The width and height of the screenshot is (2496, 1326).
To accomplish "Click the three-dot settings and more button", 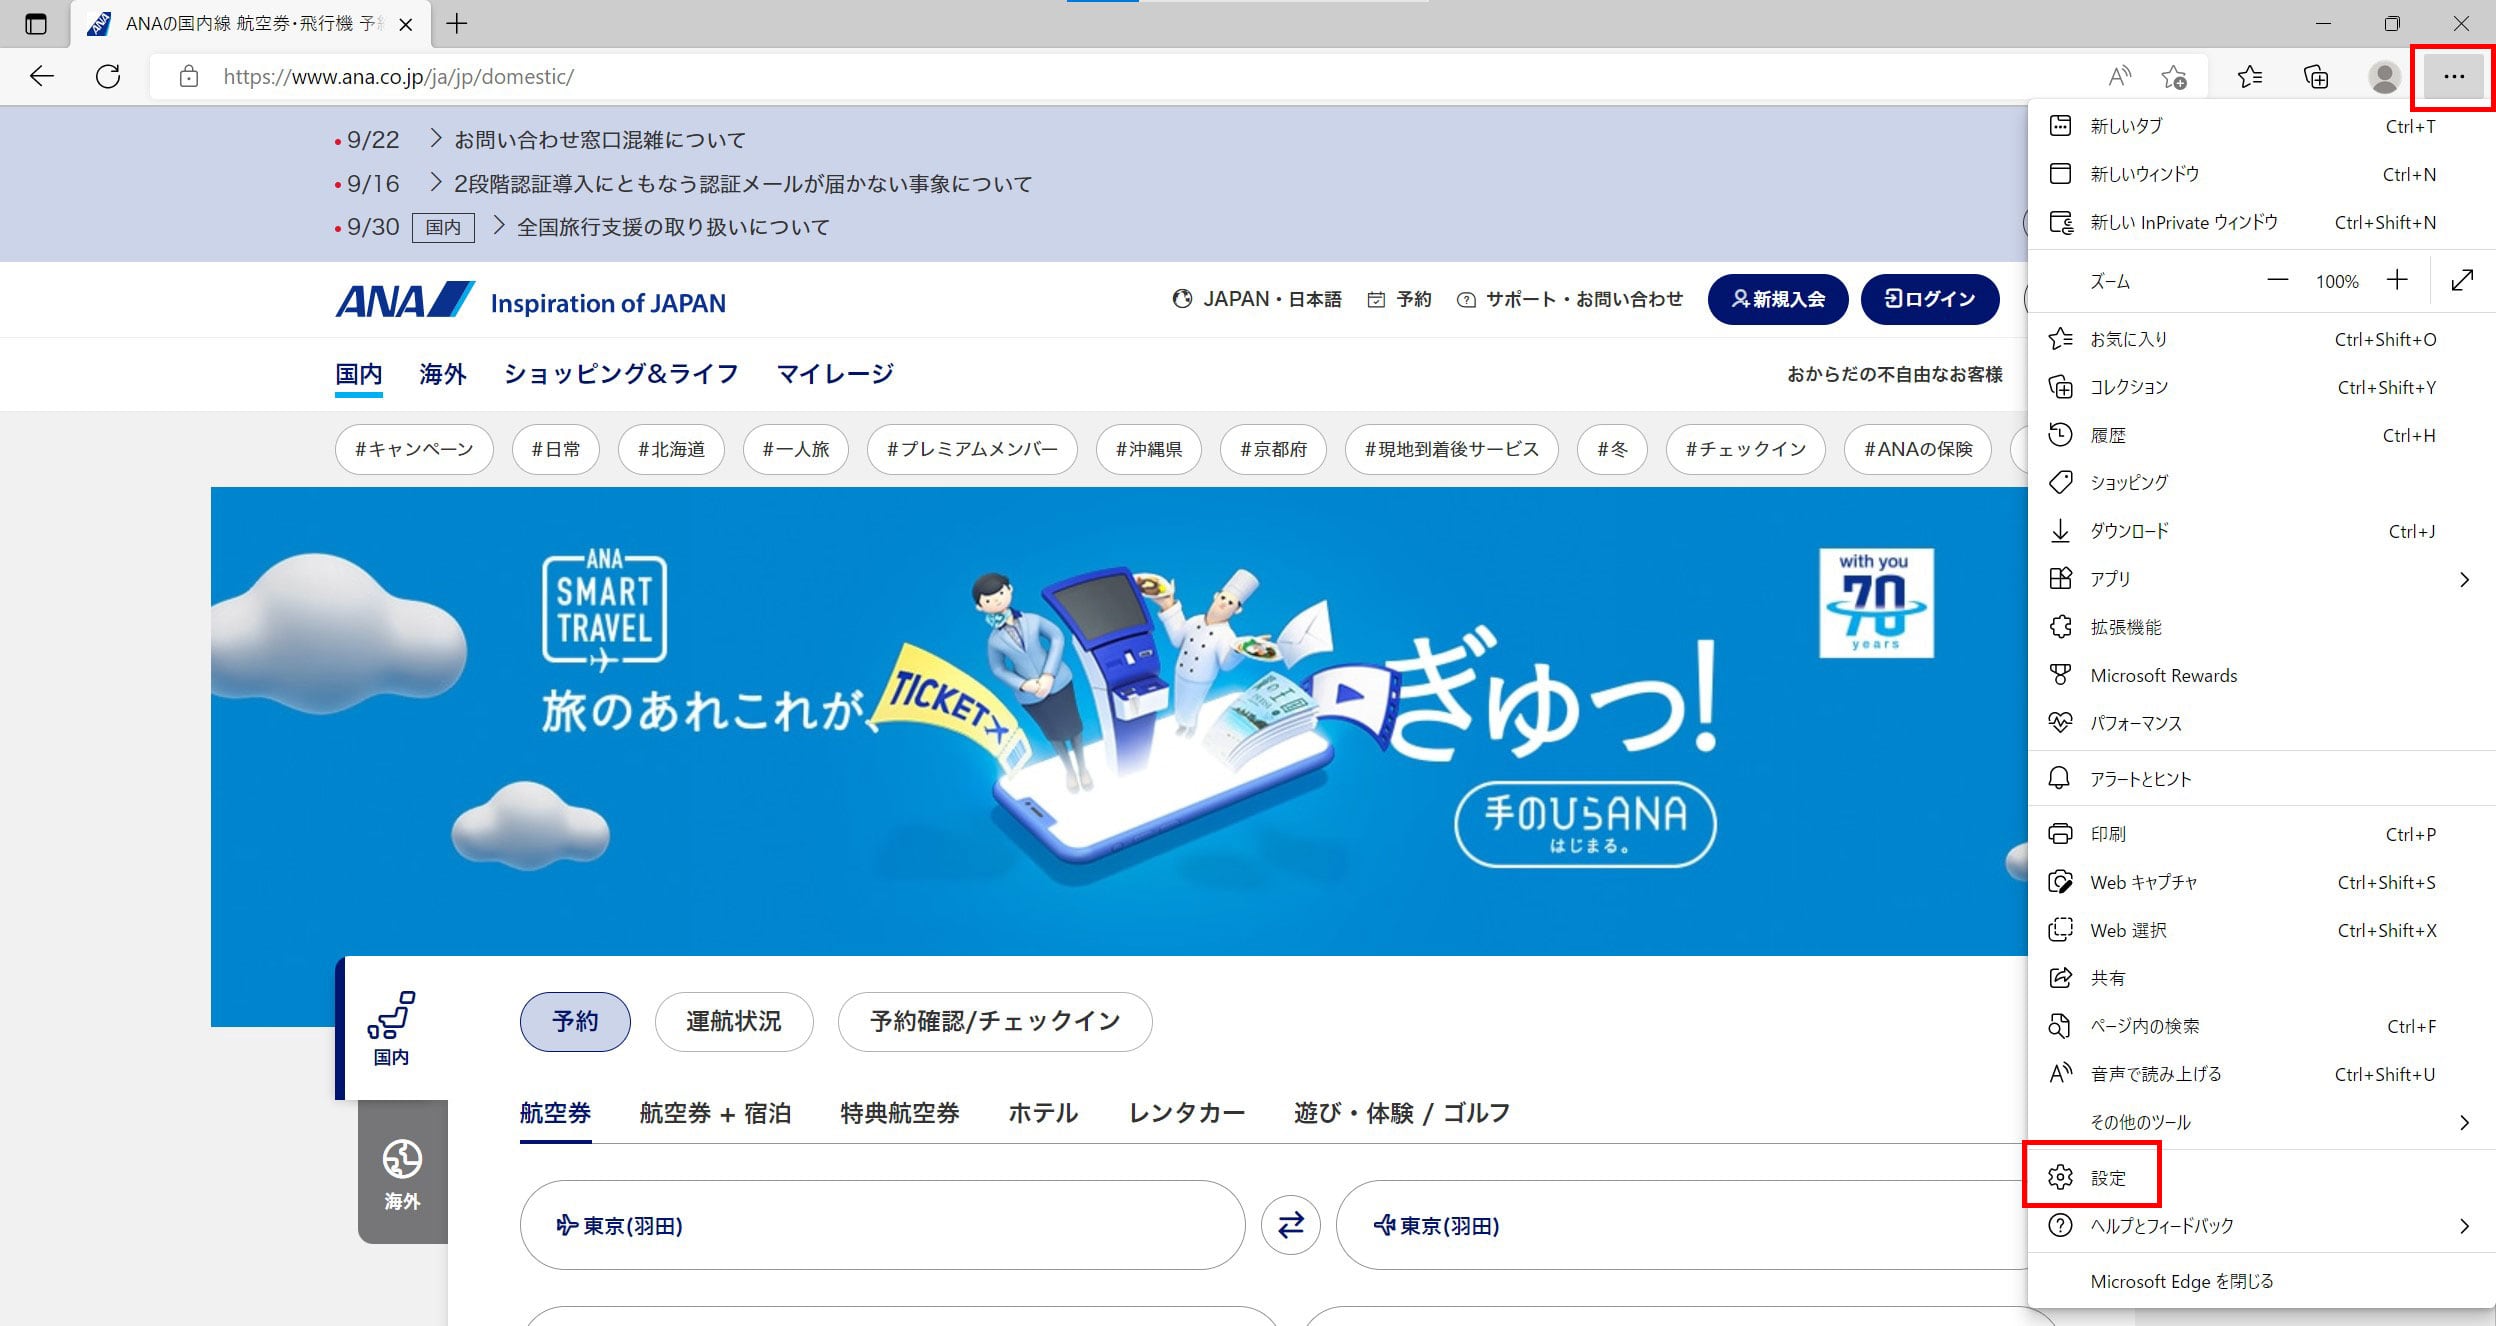I will (2454, 76).
